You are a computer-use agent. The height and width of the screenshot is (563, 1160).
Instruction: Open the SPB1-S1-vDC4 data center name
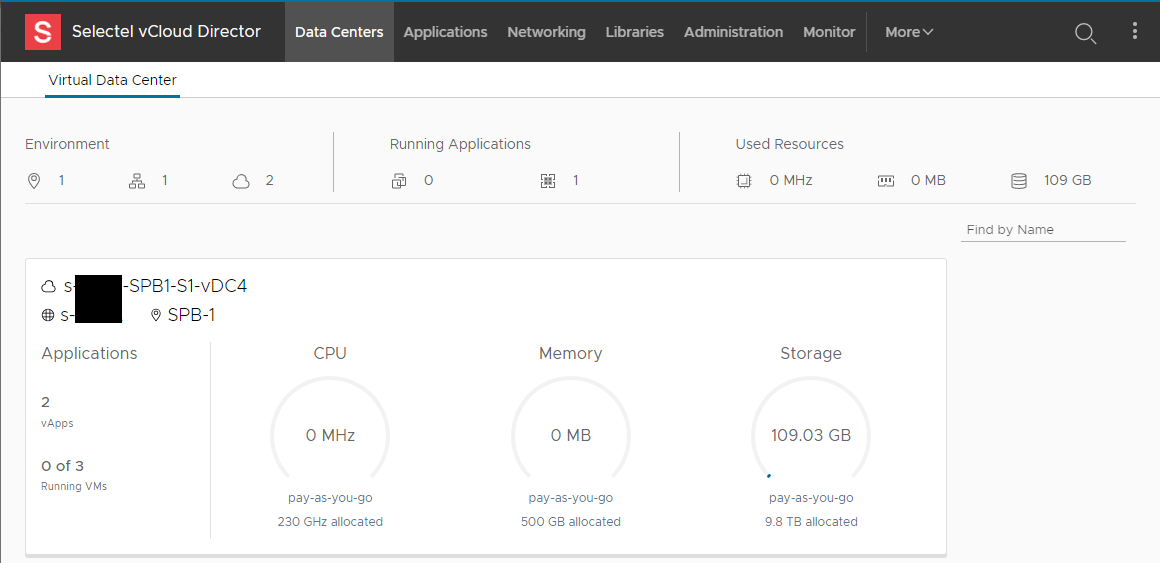[x=154, y=286]
